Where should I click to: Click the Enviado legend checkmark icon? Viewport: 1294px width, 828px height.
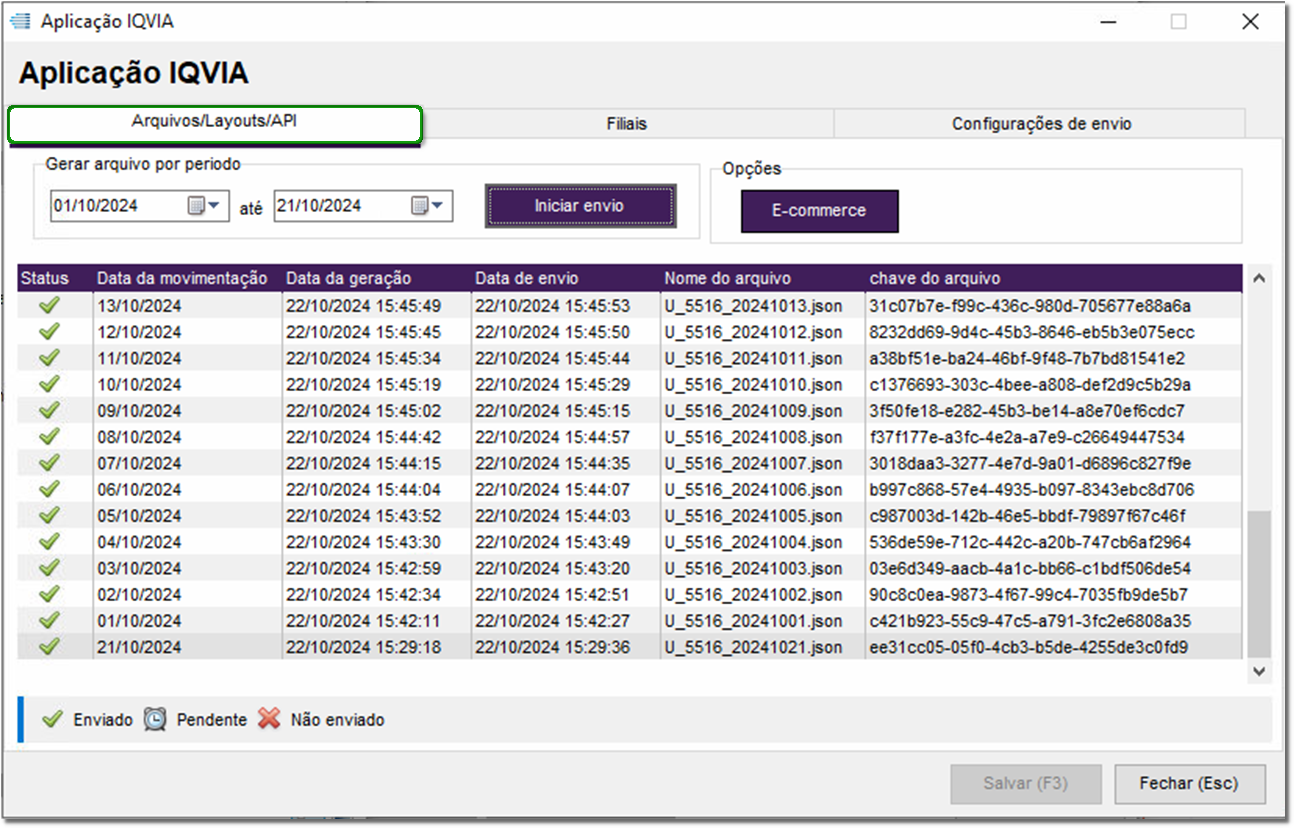click(52, 719)
